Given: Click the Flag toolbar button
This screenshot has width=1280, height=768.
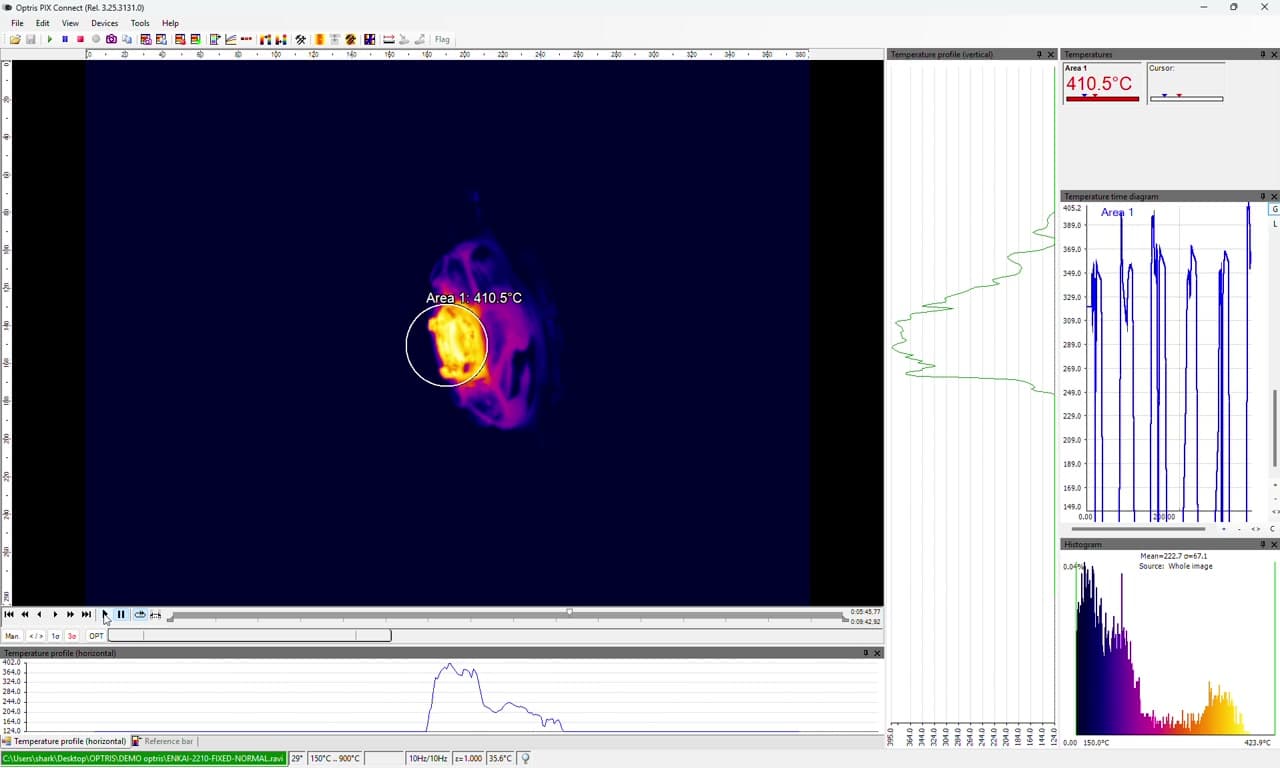Looking at the screenshot, I should tap(442, 40).
